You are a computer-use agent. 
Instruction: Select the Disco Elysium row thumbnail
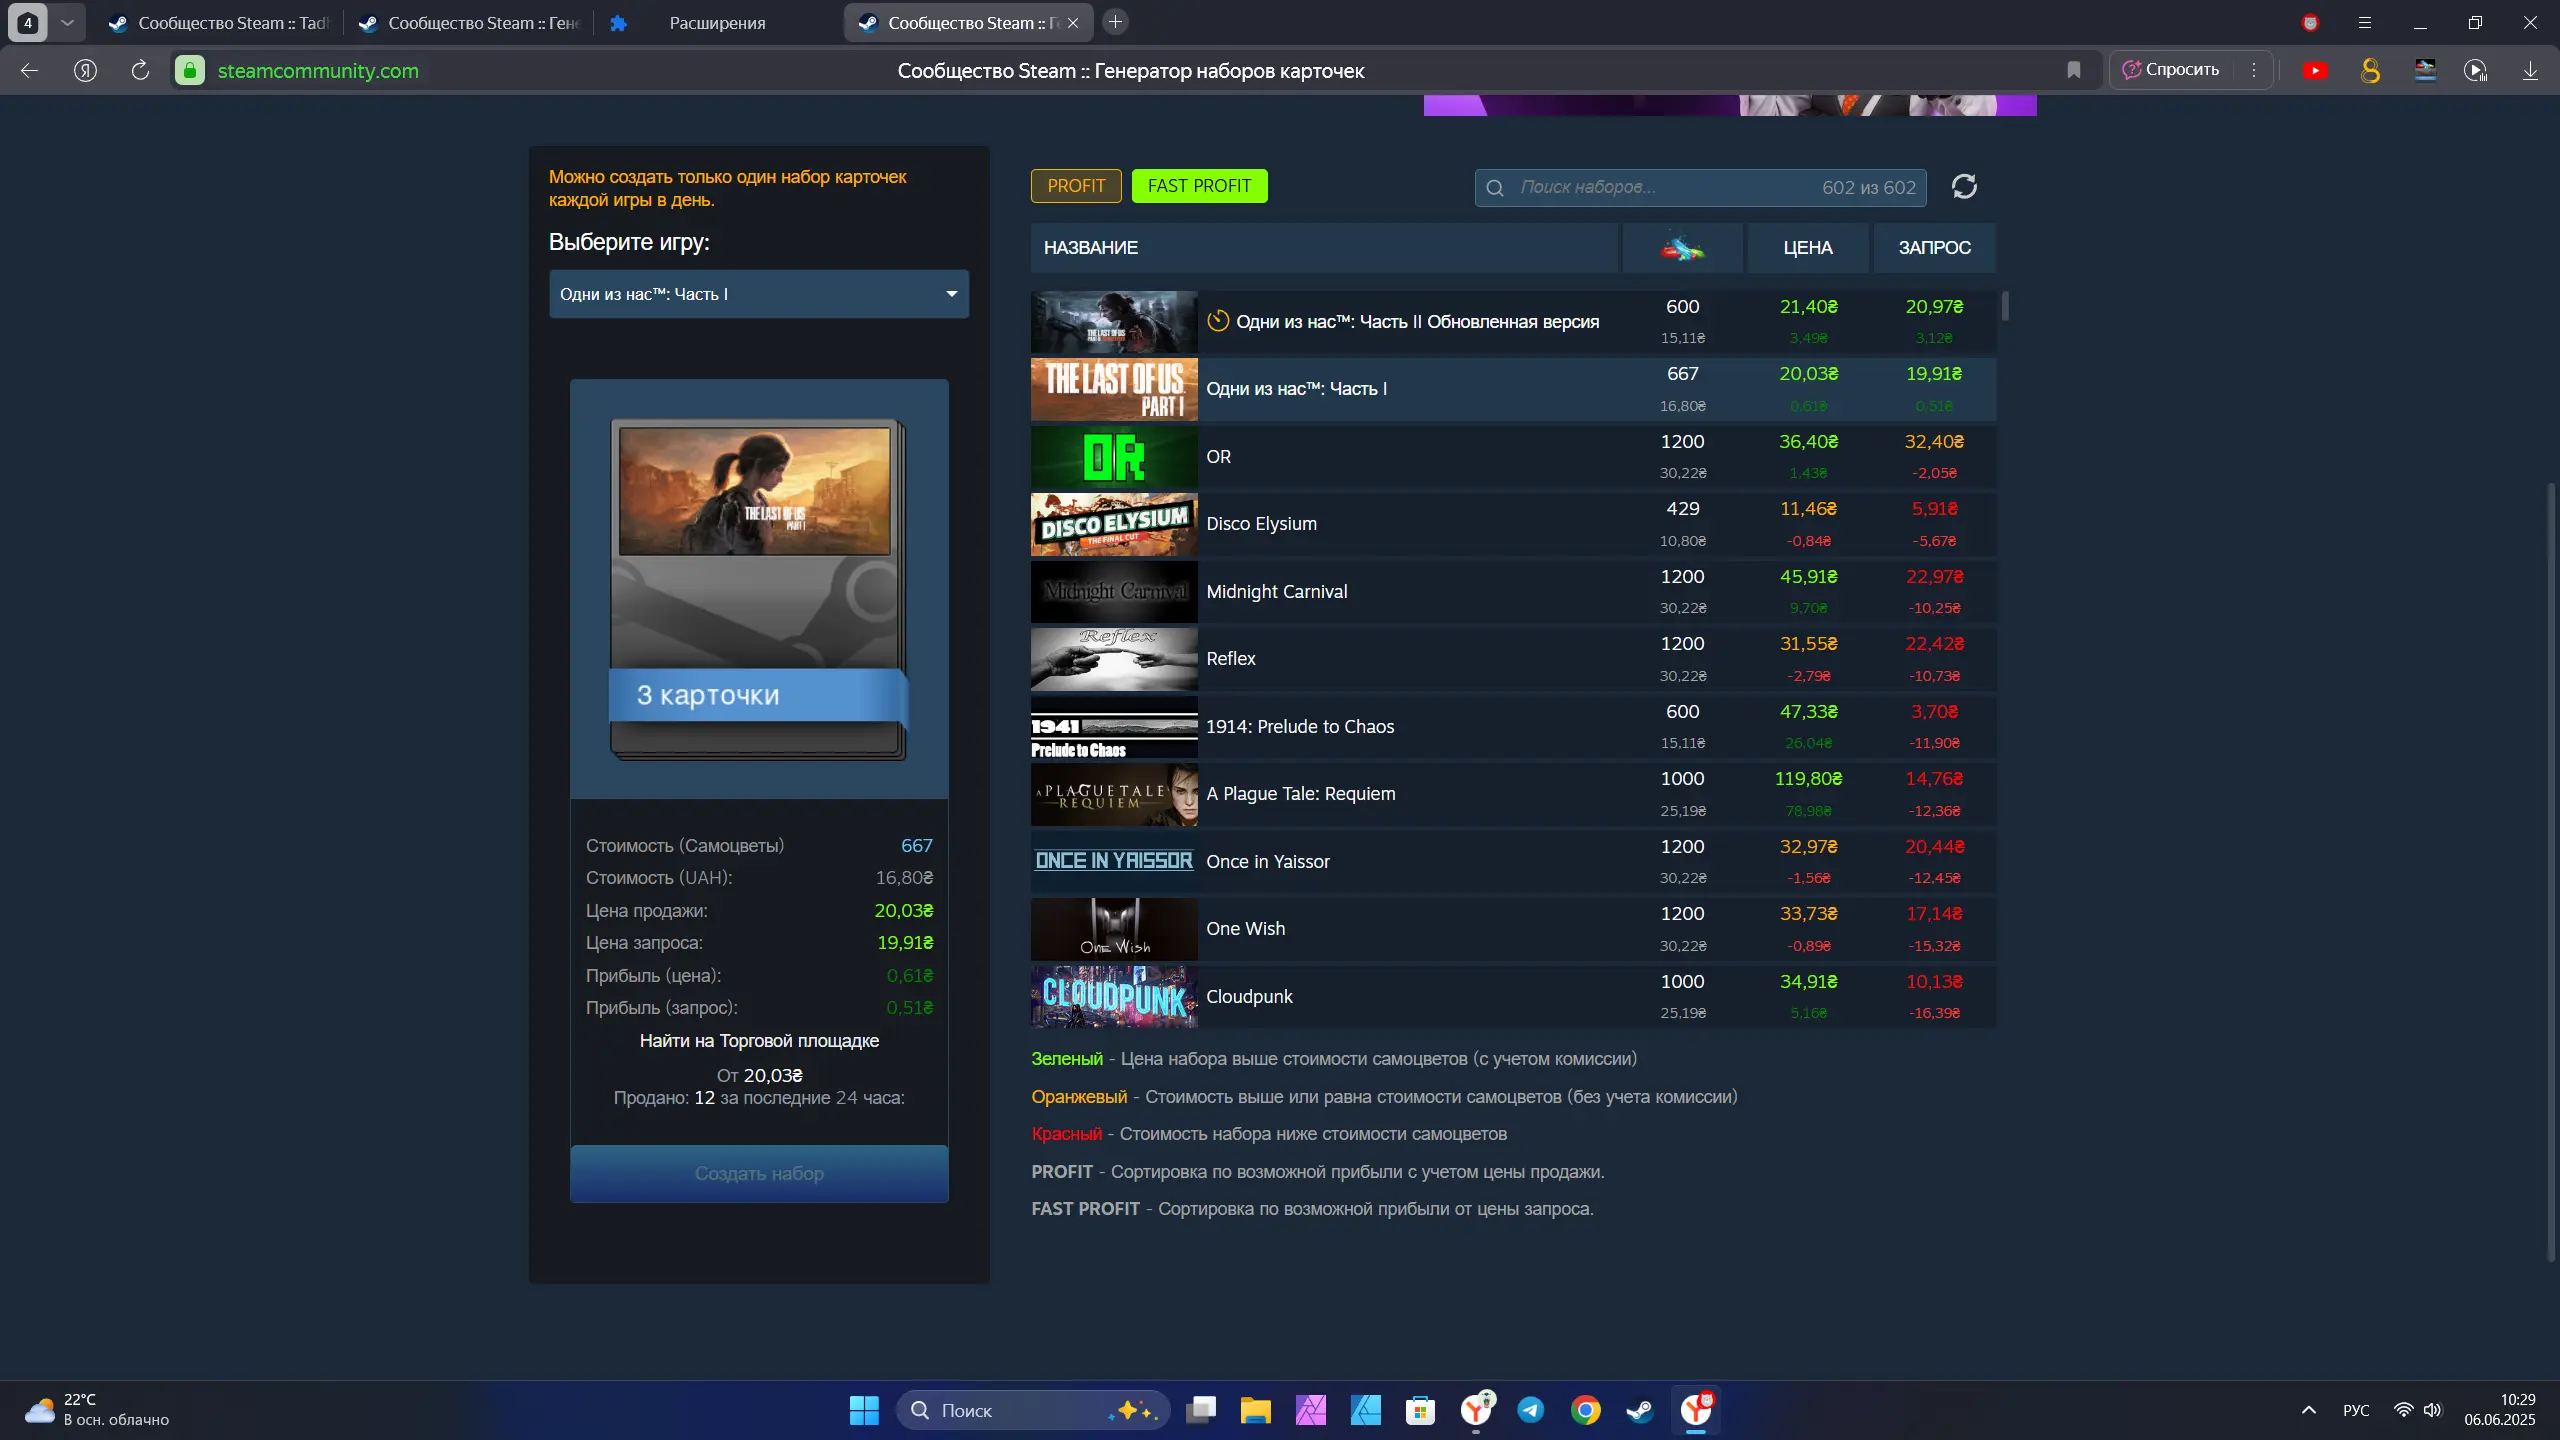[1114, 524]
